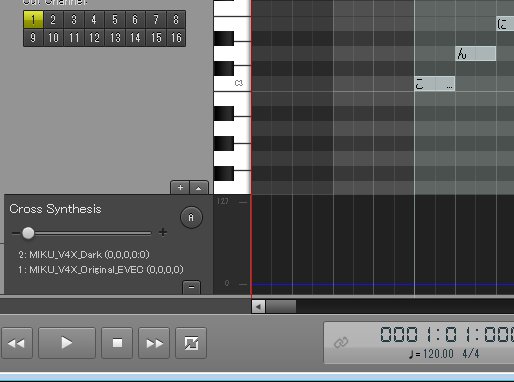Click the link chain icon beside time display
Image resolution: width=514 pixels, height=382 pixels.
tap(341, 342)
